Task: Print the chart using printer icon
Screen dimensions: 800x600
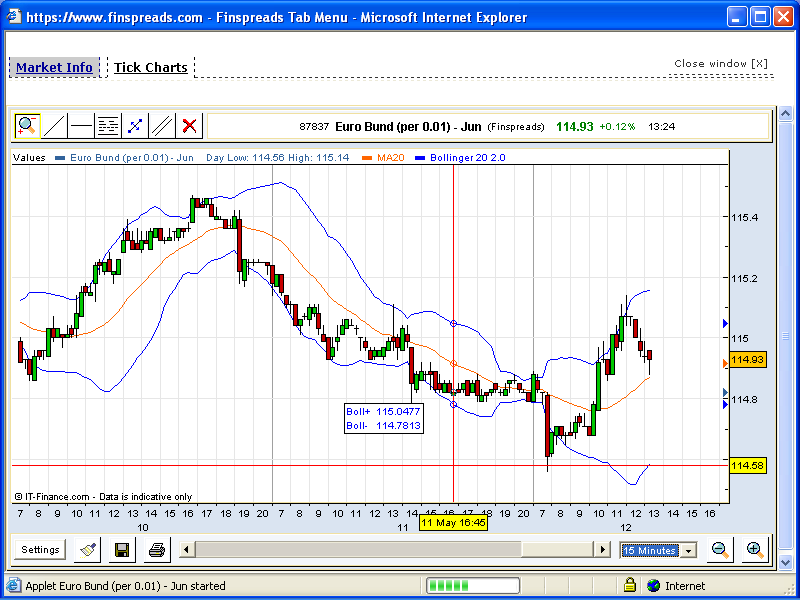Action: [156, 549]
